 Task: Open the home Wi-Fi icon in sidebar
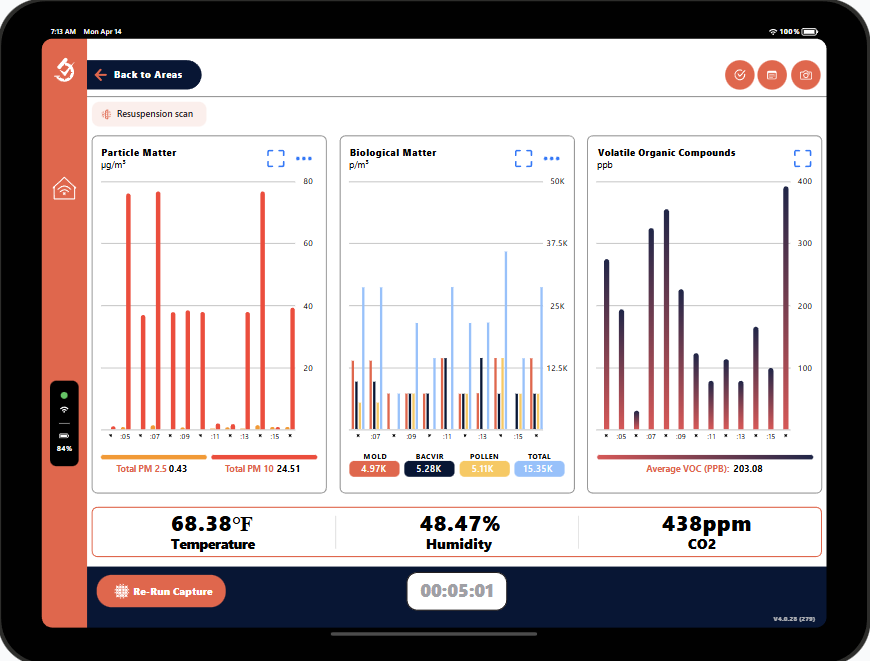click(x=64, y=188)
